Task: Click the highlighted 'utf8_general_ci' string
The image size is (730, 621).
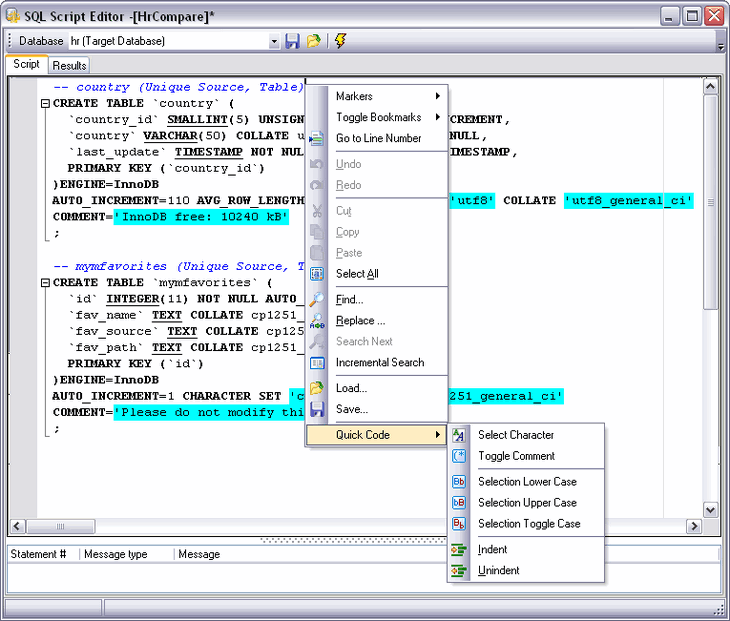Action: click(x=629, y=201)
